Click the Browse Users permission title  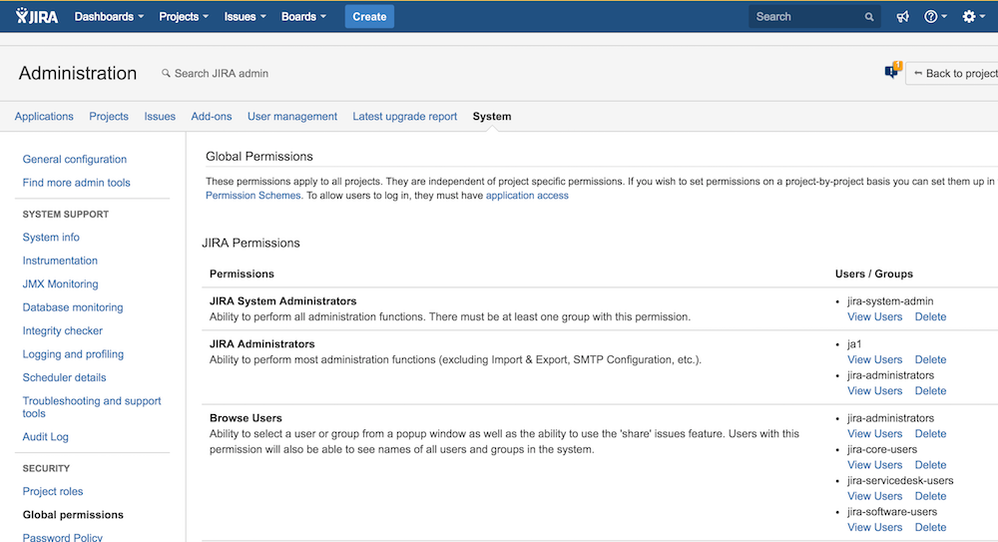[x=246, y=419]
